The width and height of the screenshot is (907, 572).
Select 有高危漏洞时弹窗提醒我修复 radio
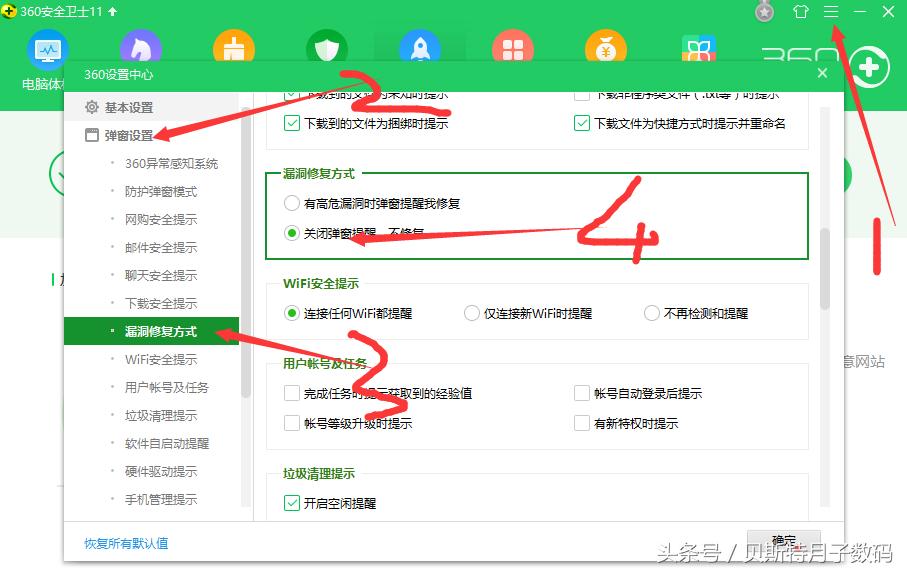[x=292, y=203]
